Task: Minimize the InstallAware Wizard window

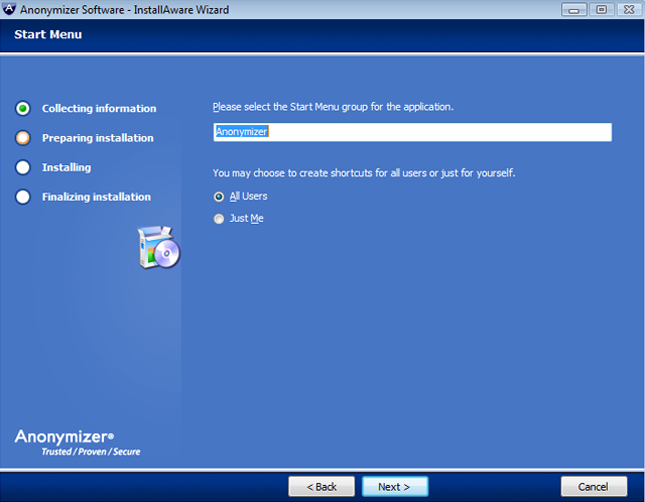Action: (x=573, y=10)
